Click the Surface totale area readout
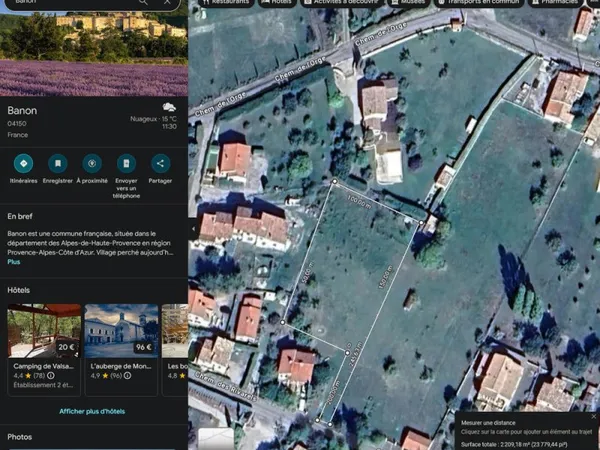The width and height of the screenshot is (600, 450). (514, 445)
